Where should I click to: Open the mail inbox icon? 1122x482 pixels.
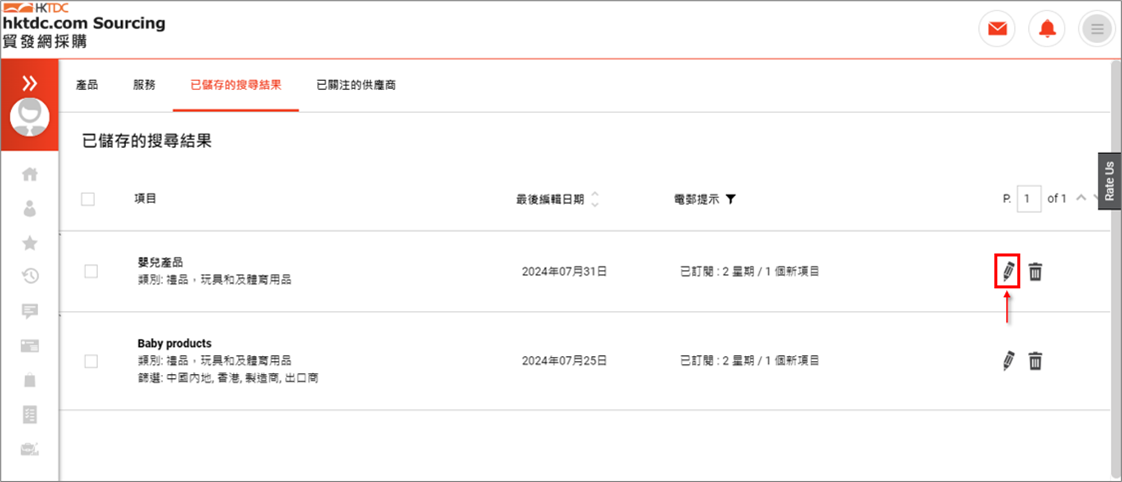(x=997, y=29)
